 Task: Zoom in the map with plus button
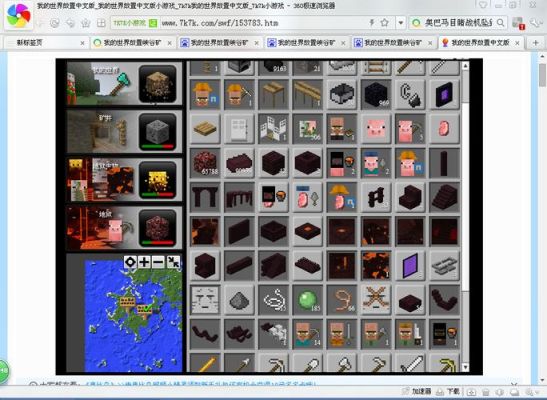coord(144,262)
